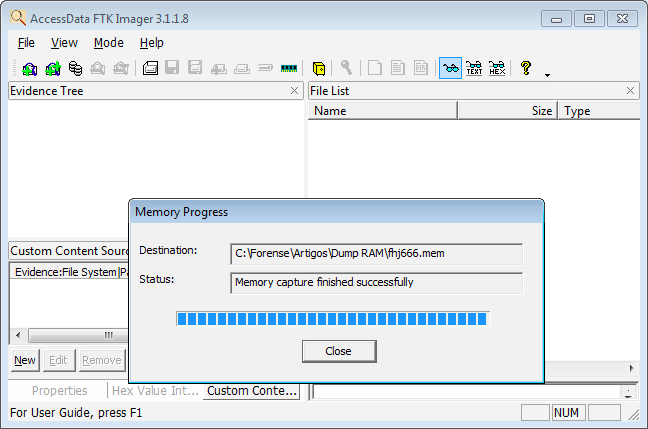Close the Memory Progress dialog
Viewport: 648px width, 429px height.
pos(339,351)
